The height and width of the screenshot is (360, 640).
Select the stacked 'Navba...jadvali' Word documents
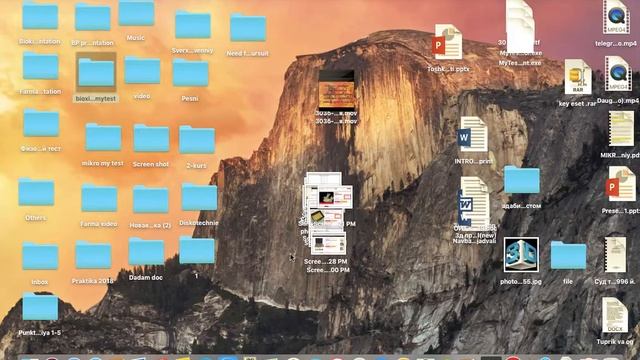pos(474,202)
